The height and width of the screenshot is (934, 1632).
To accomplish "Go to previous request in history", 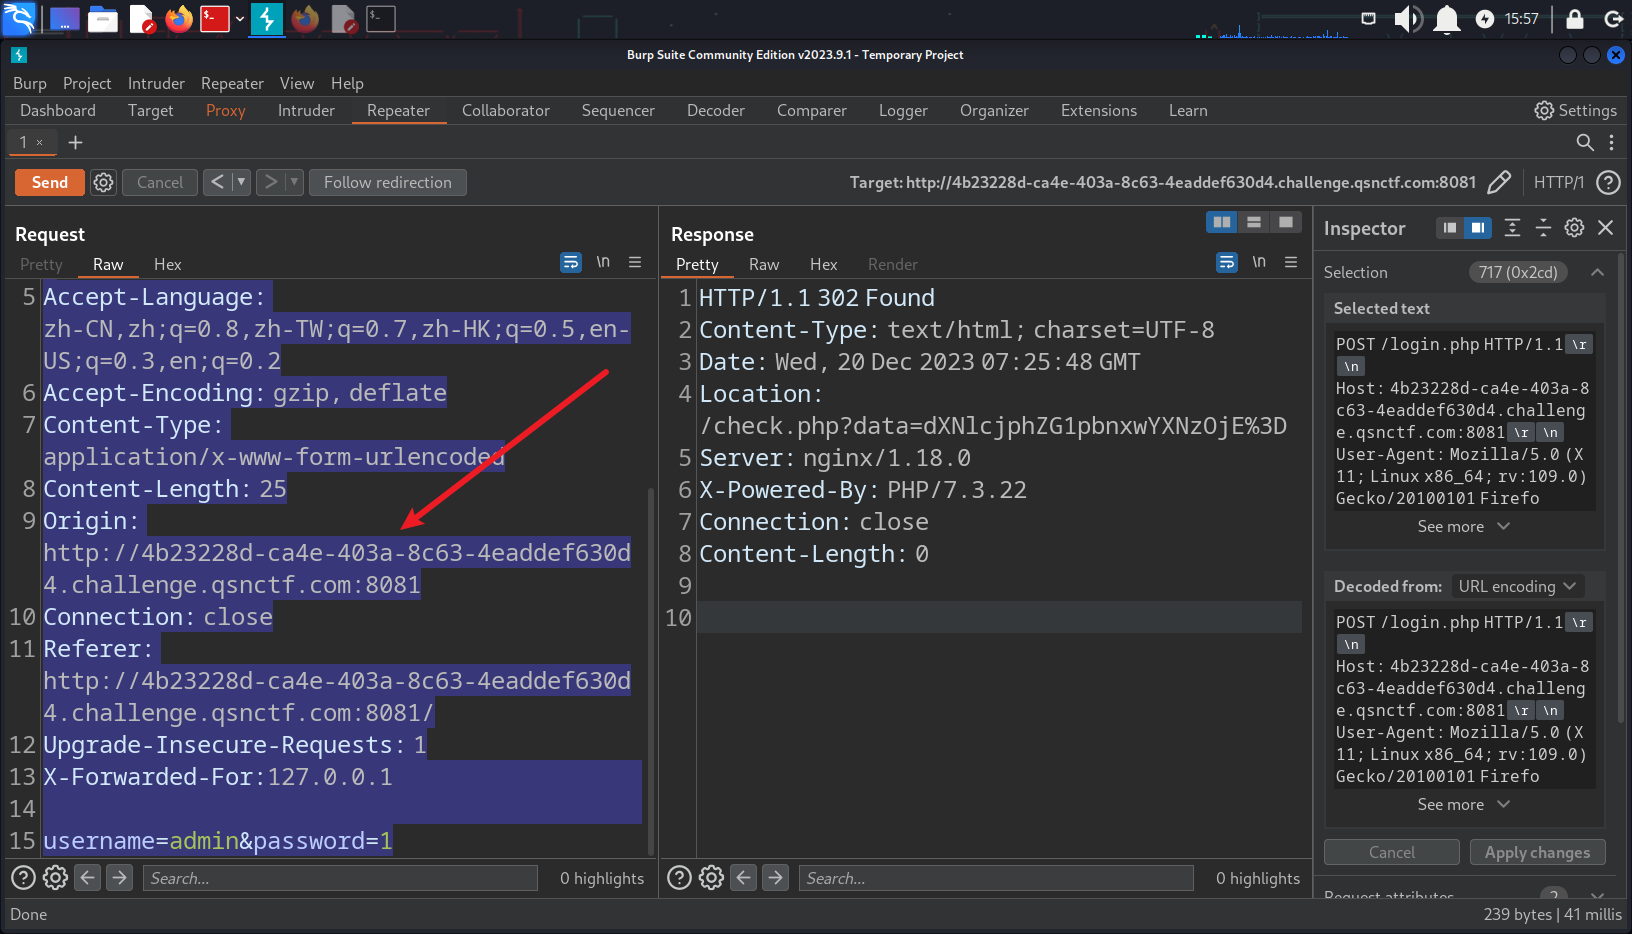I will click(x=217, y=182).
